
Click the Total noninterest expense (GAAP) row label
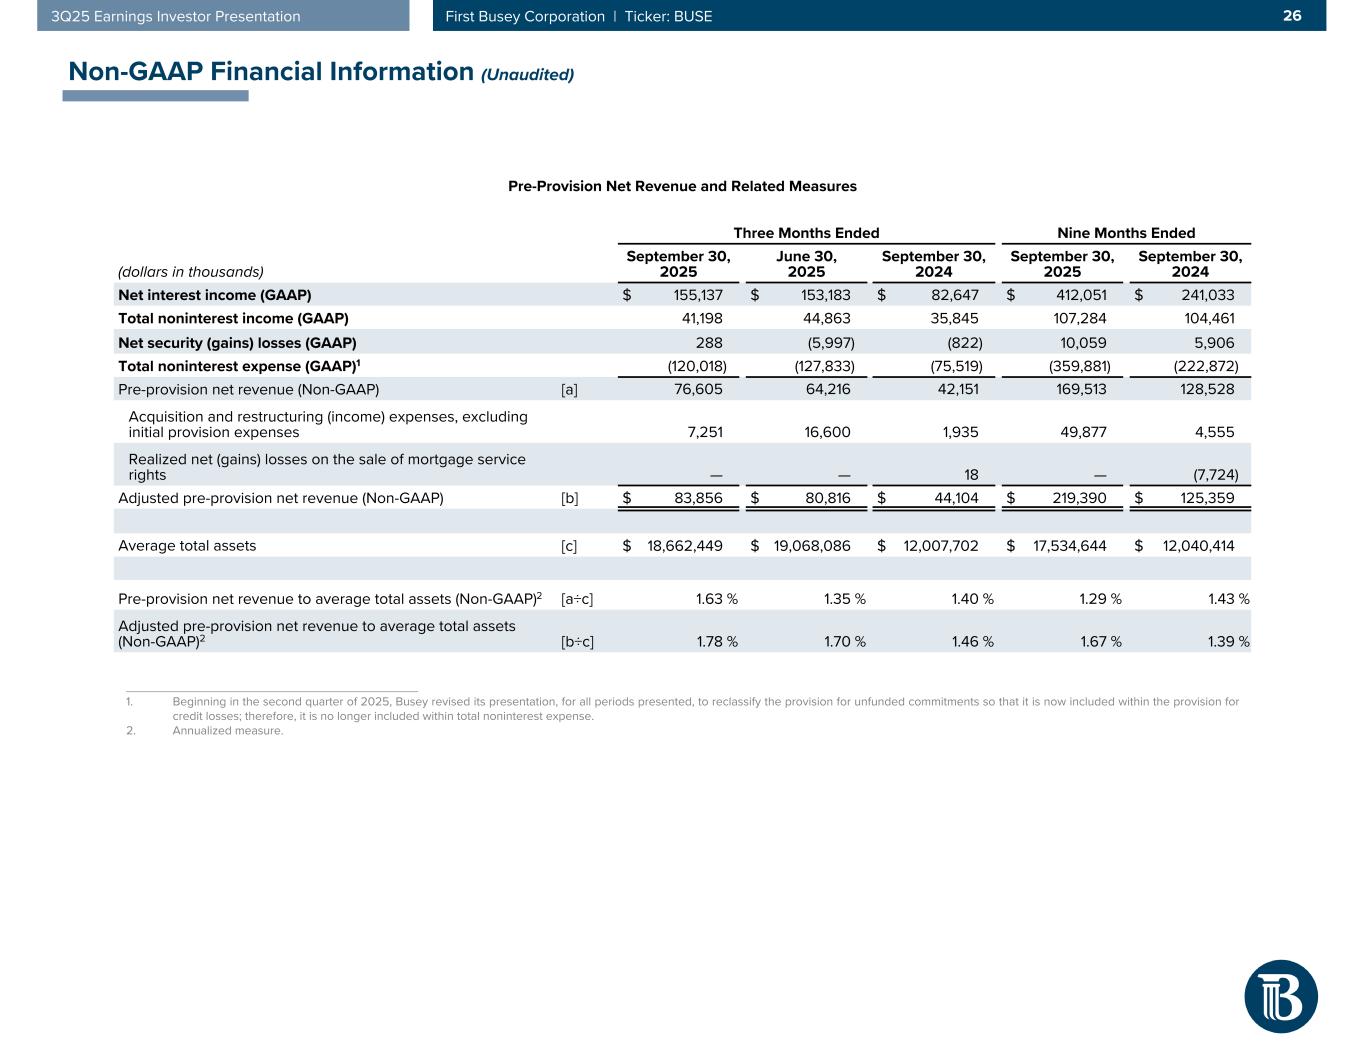(x=239, y=366)
